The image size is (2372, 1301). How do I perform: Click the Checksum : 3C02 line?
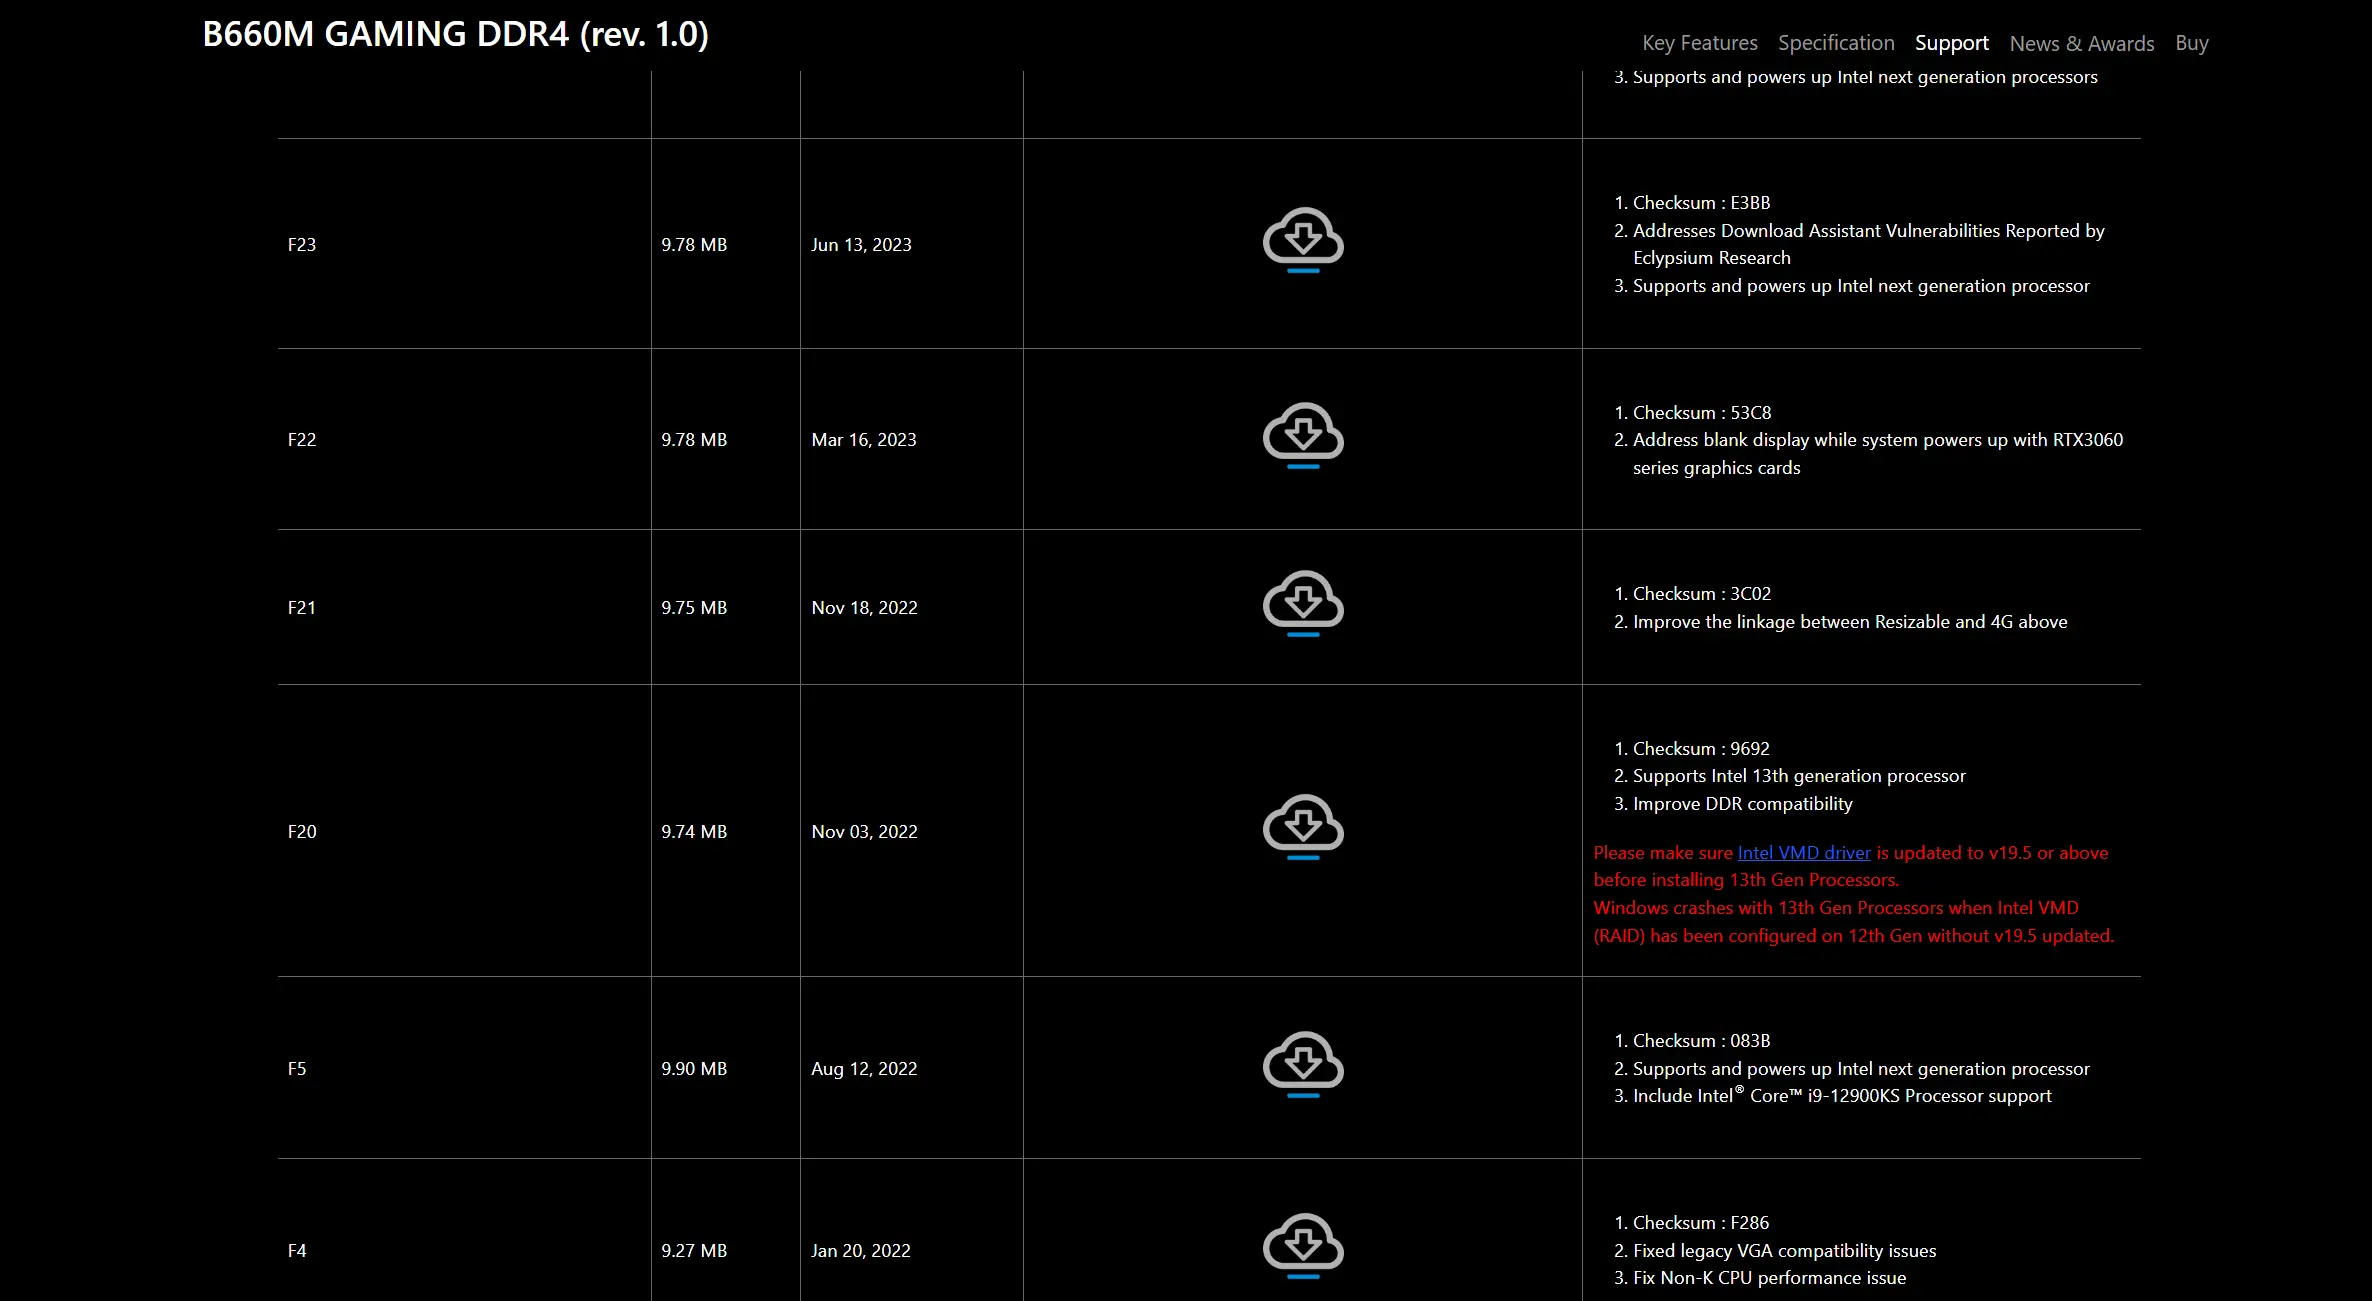pyautogui.click(x=1702, y=594)
